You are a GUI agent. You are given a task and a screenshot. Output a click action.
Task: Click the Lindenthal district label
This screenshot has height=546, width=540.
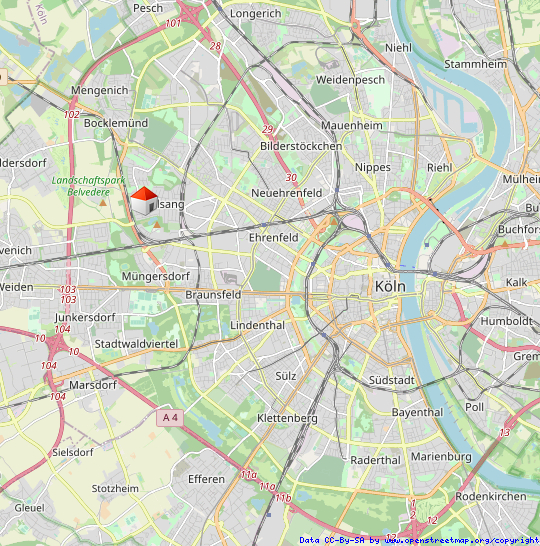(x=257, y=325)
